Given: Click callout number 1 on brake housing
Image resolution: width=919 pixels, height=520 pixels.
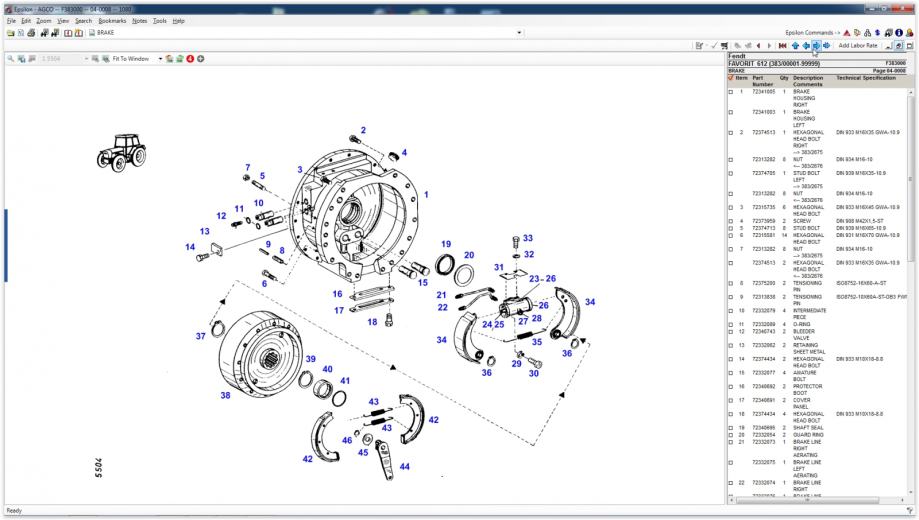Looking at the screenshot, I should [x=426, y=195].
